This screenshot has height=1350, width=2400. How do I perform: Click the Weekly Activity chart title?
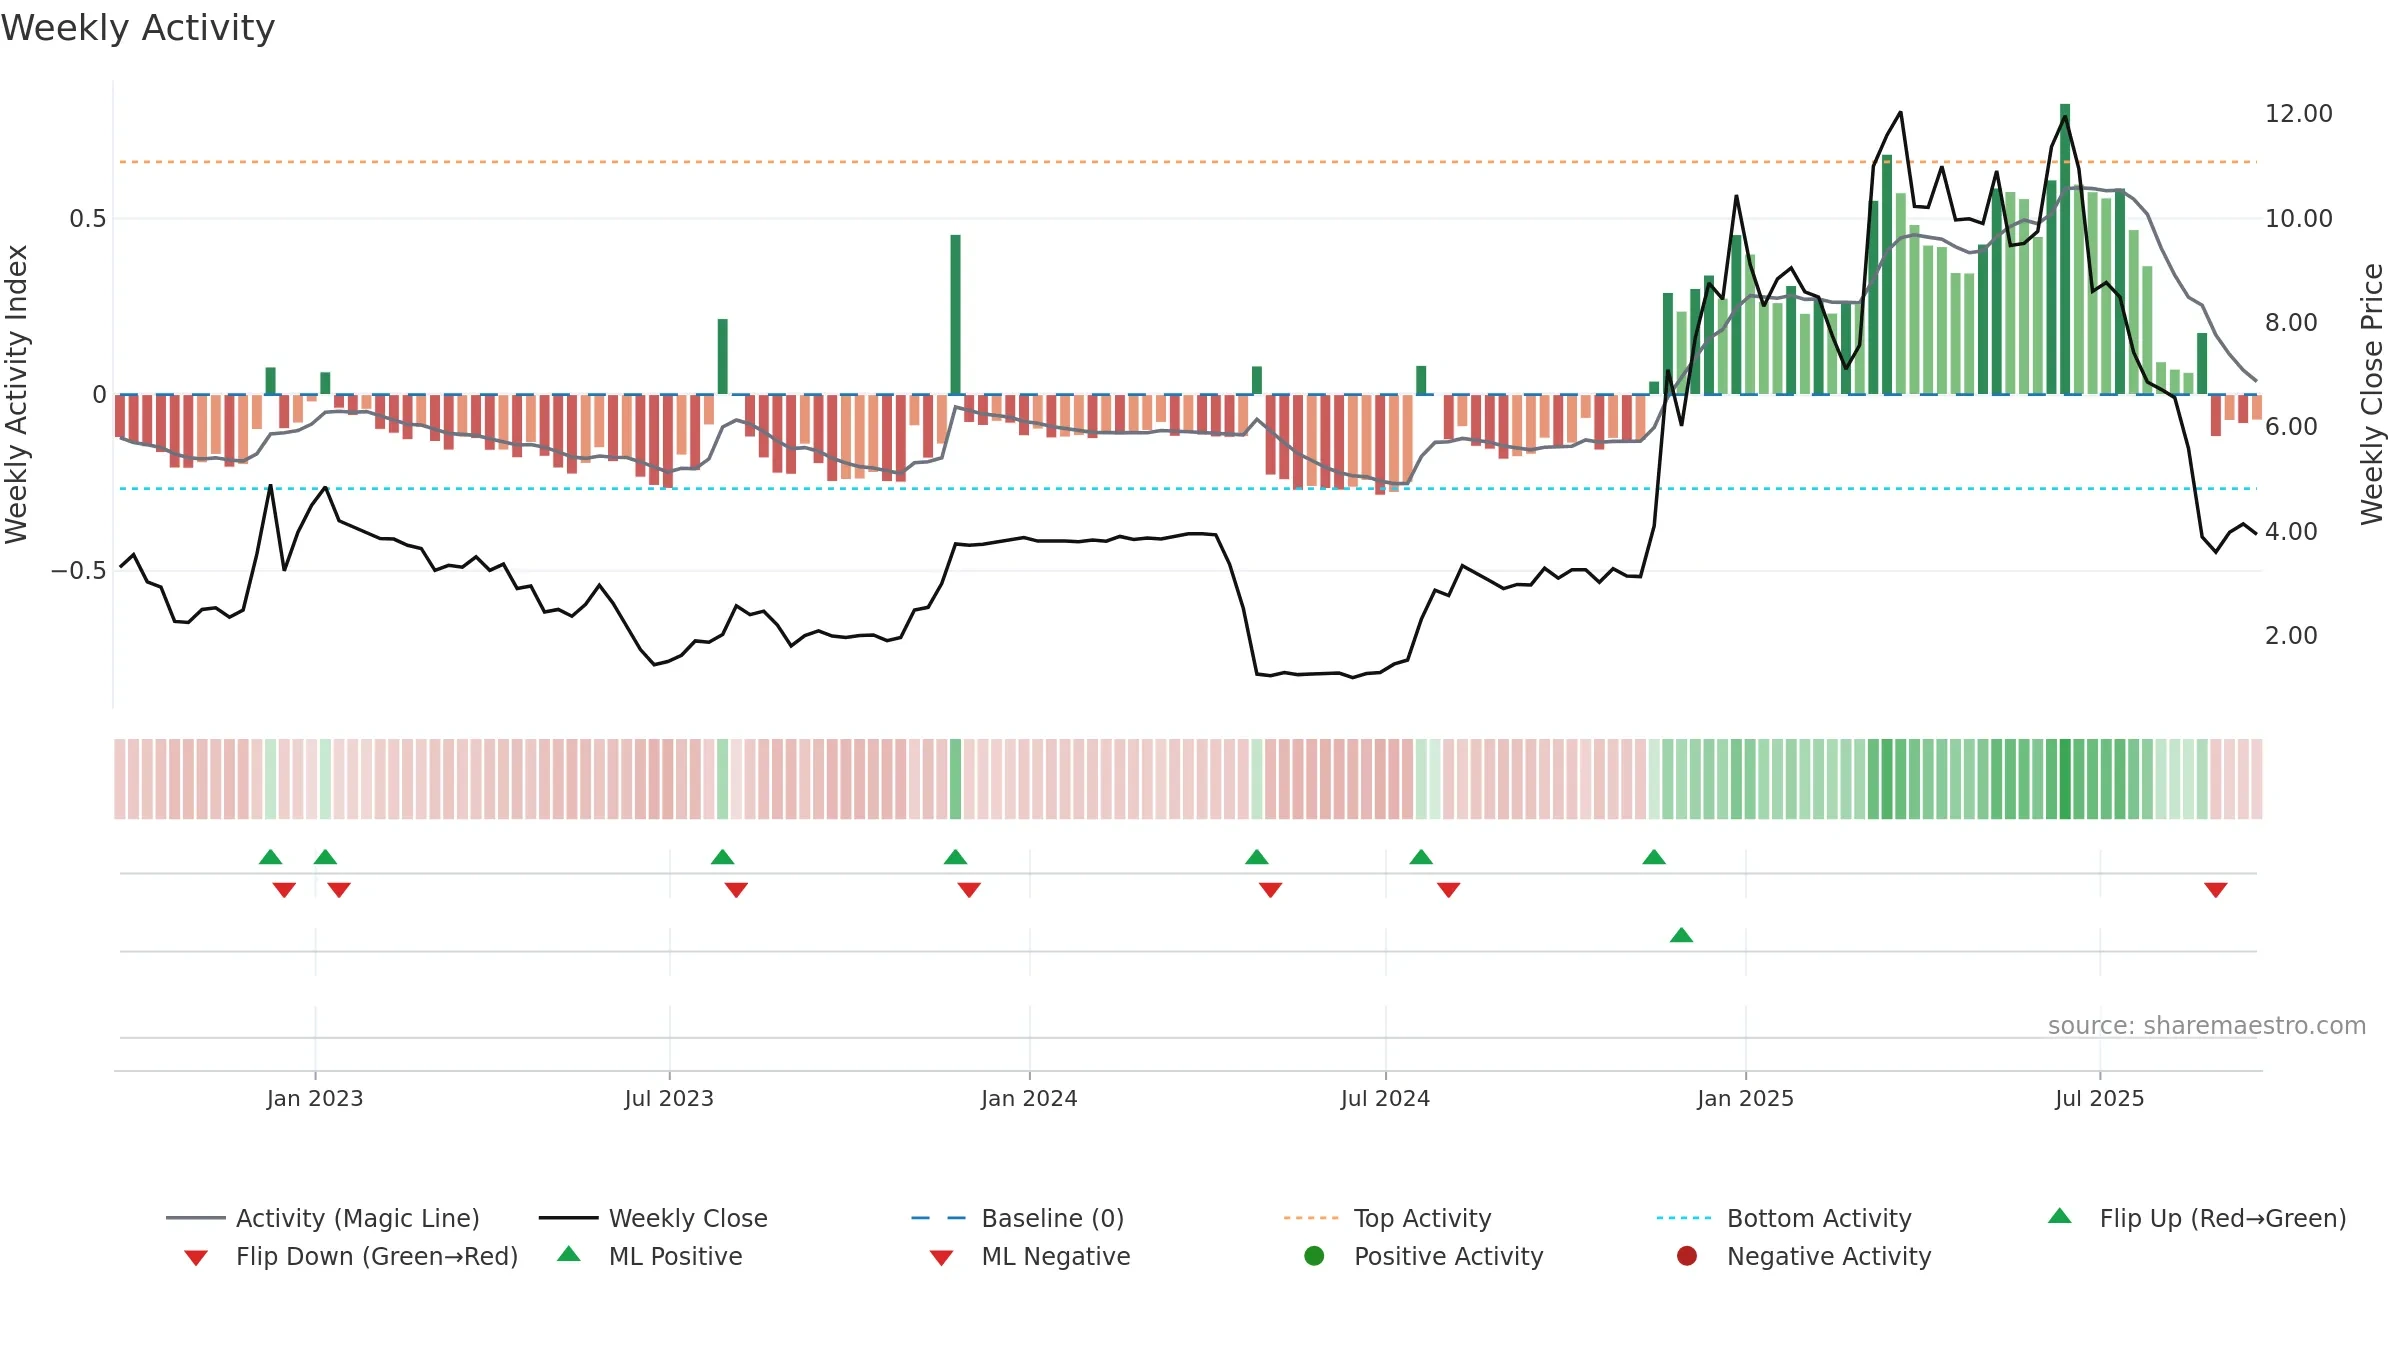[x=138, y=28]
